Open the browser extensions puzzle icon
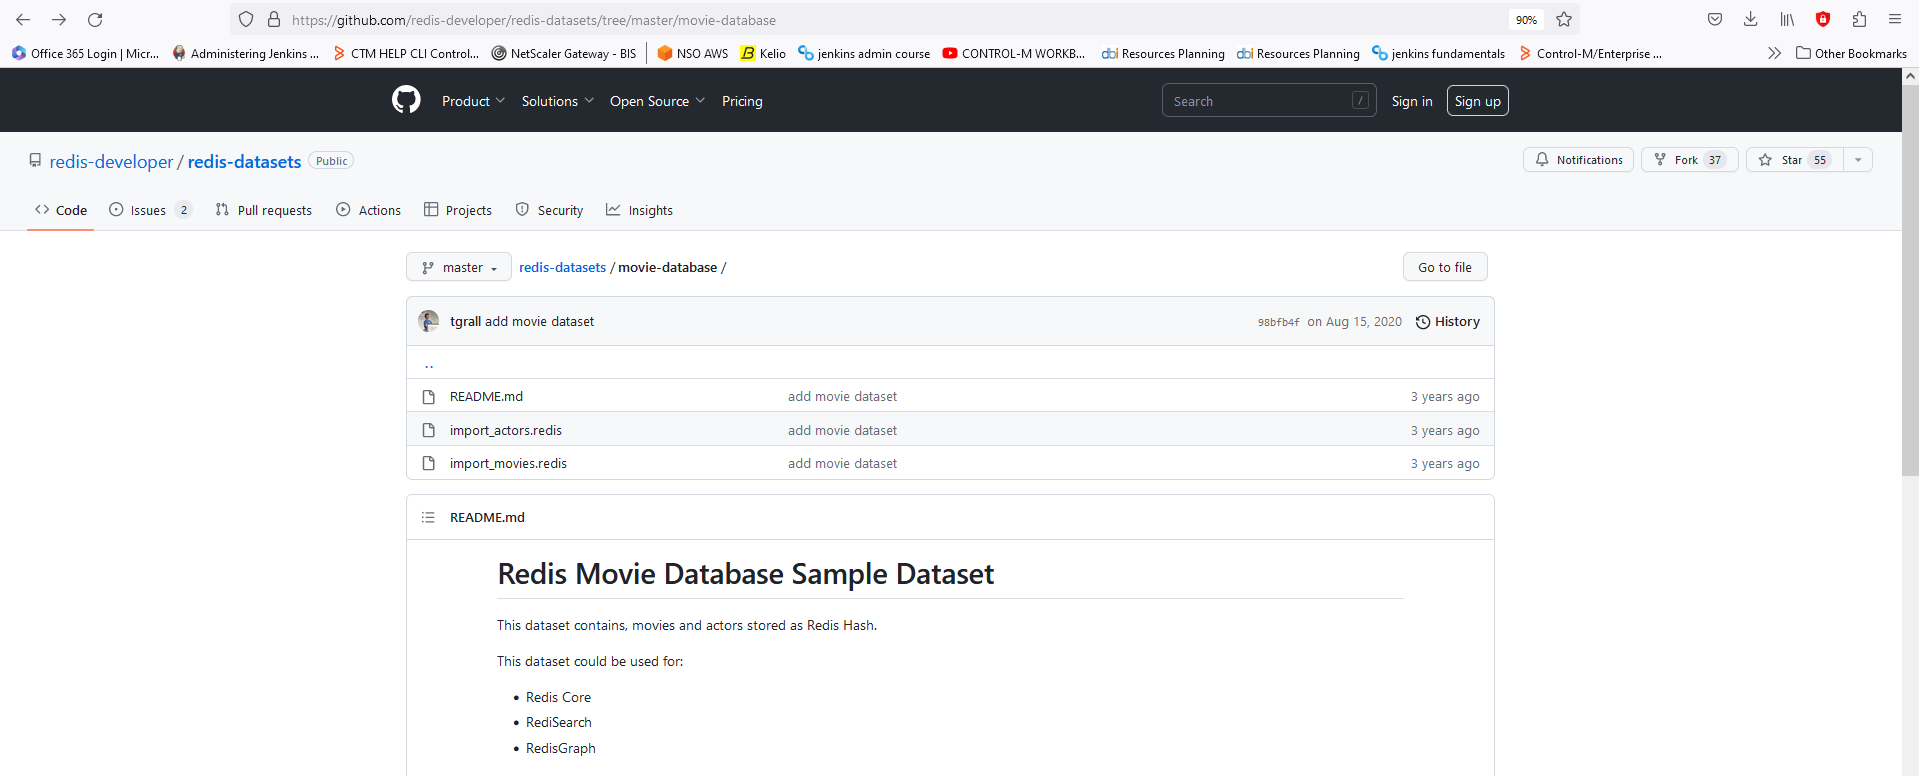This screenshot has height=776, width=1919. point(1859,20)
